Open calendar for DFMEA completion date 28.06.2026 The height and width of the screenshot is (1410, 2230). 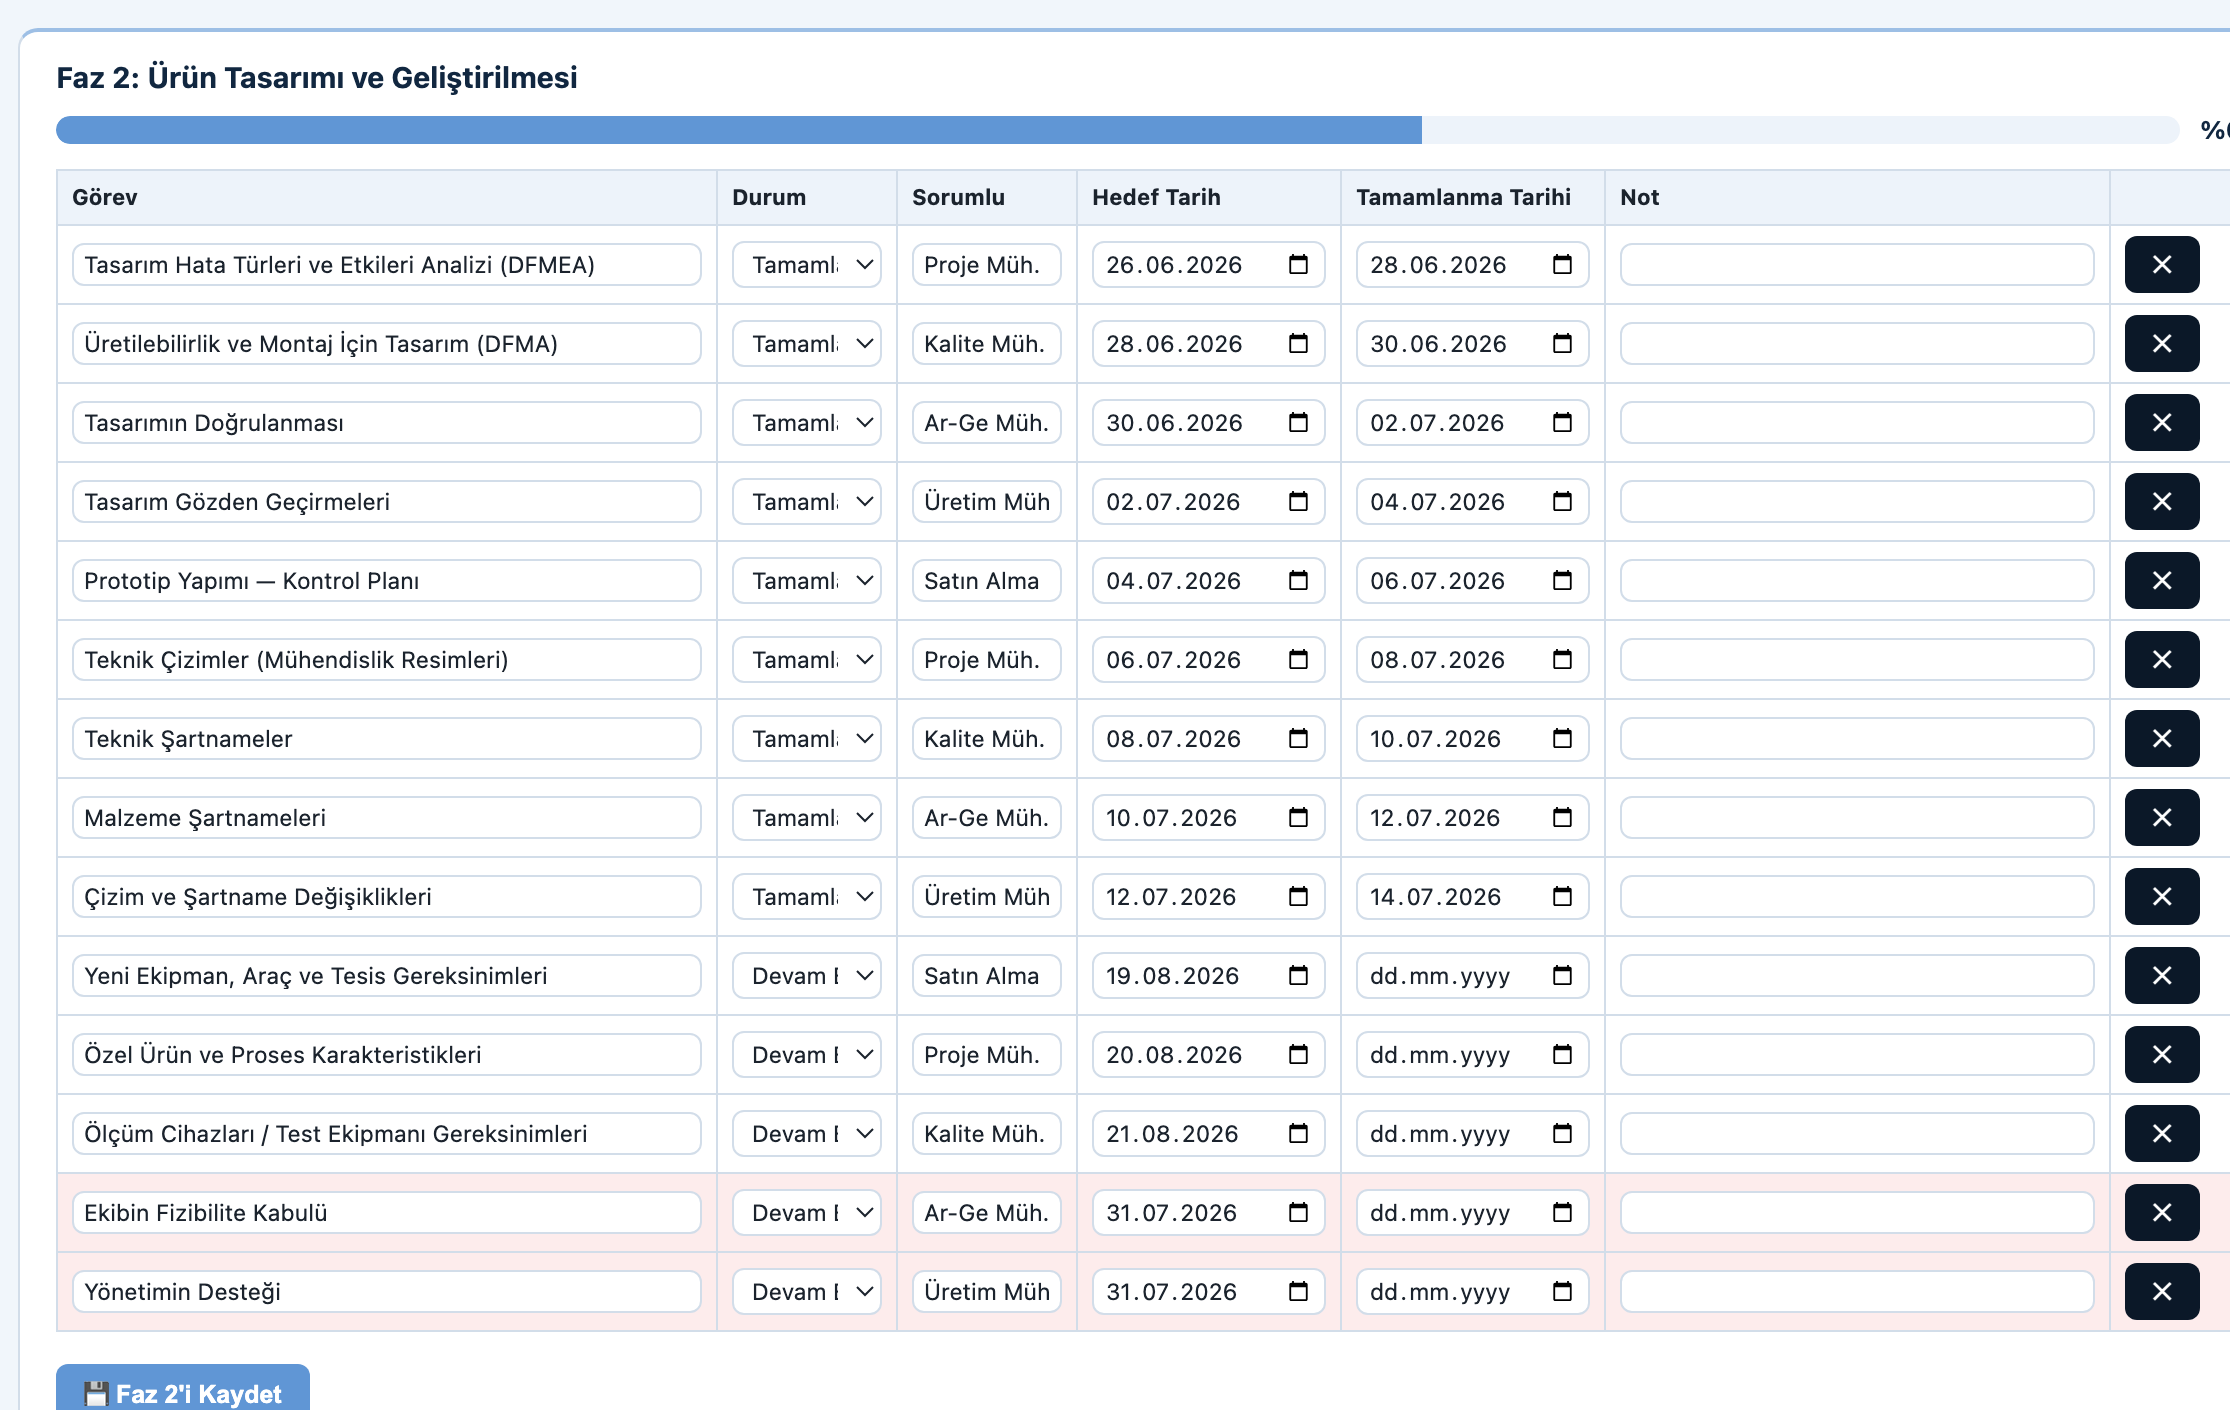pos(1562,265)
